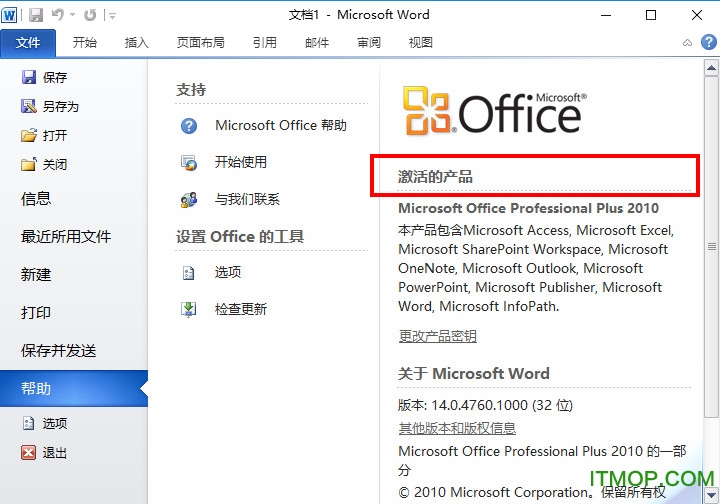Click the Office logo image
This screenshot has height=504, width=720.
coord(494,111)
